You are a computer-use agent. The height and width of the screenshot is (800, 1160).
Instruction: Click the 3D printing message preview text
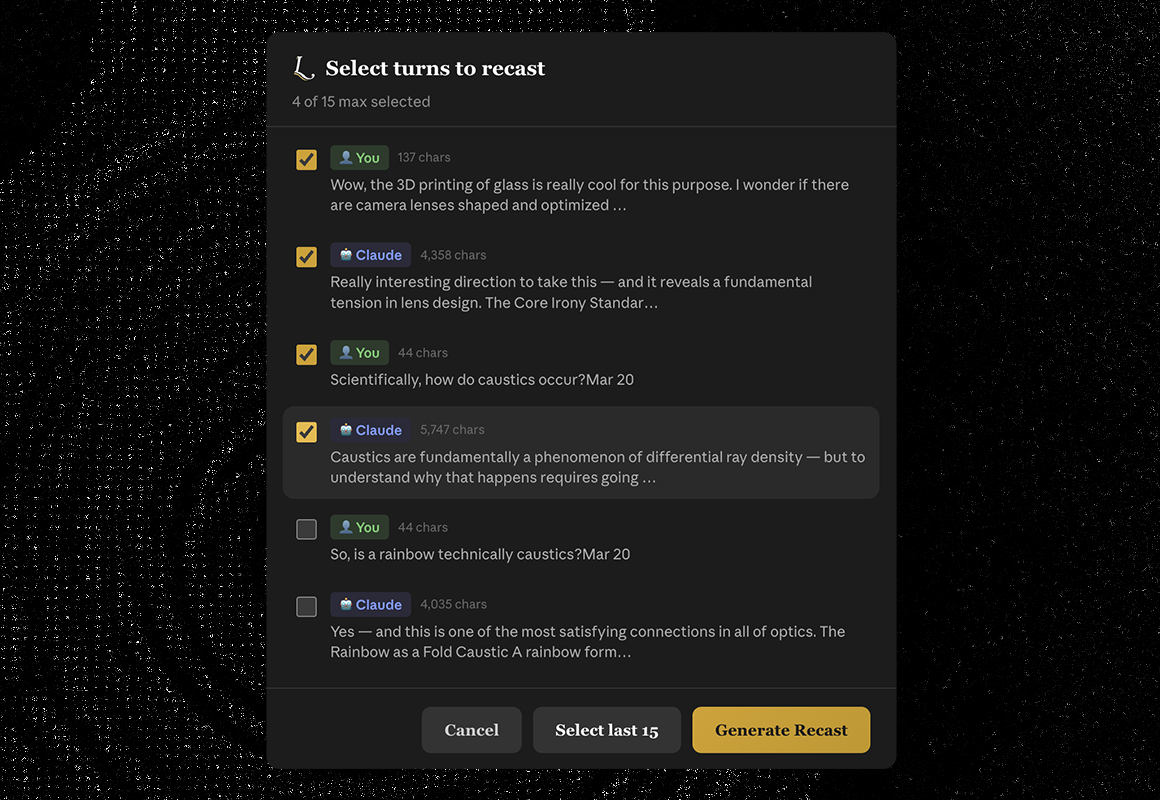pos(589,194)
